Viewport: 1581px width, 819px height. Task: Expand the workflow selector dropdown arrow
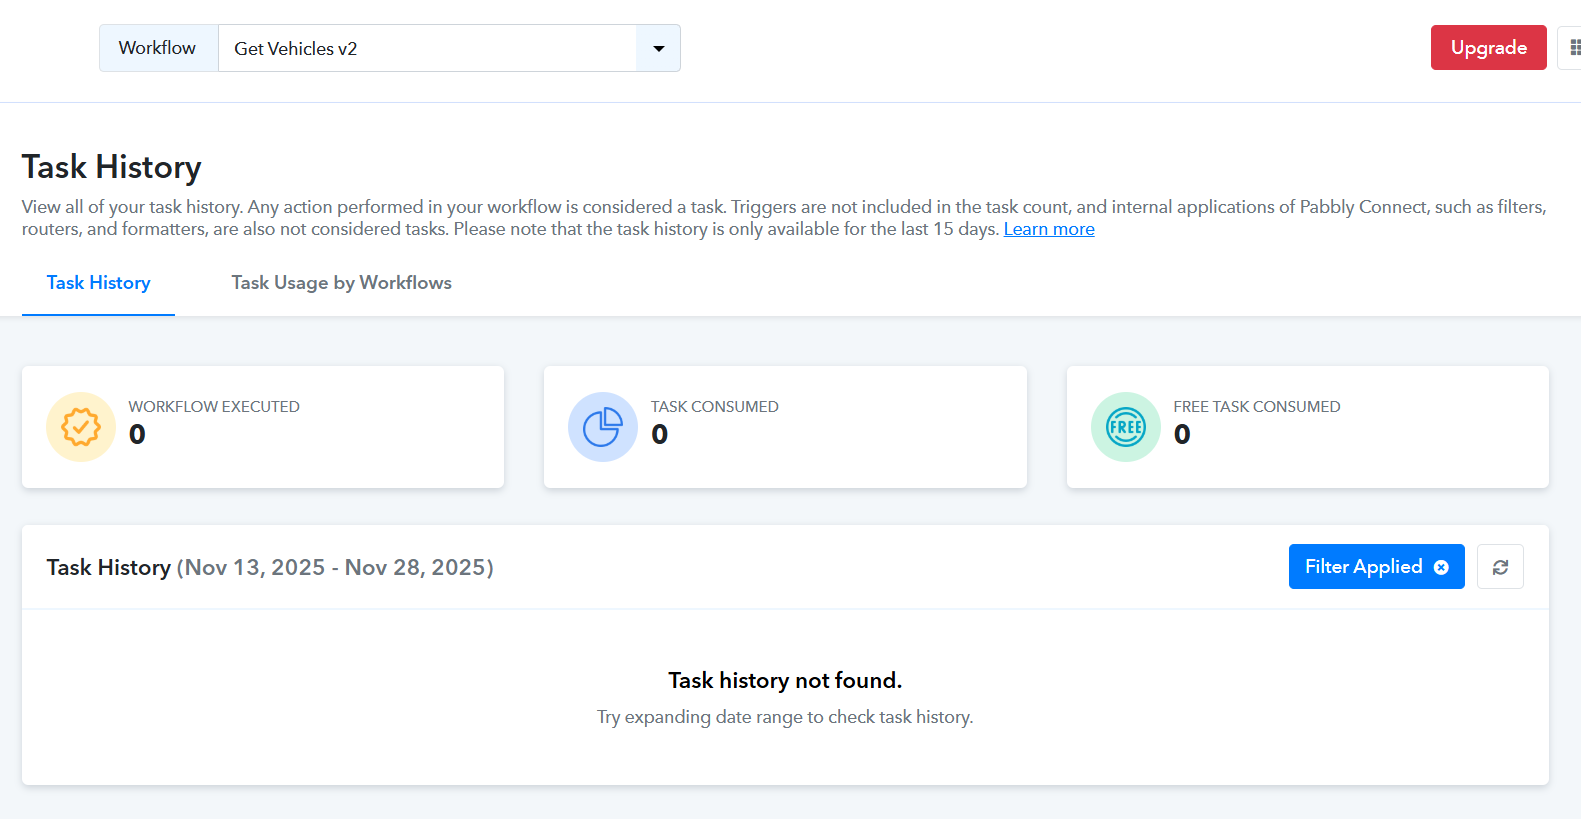[x=658, y=48]
